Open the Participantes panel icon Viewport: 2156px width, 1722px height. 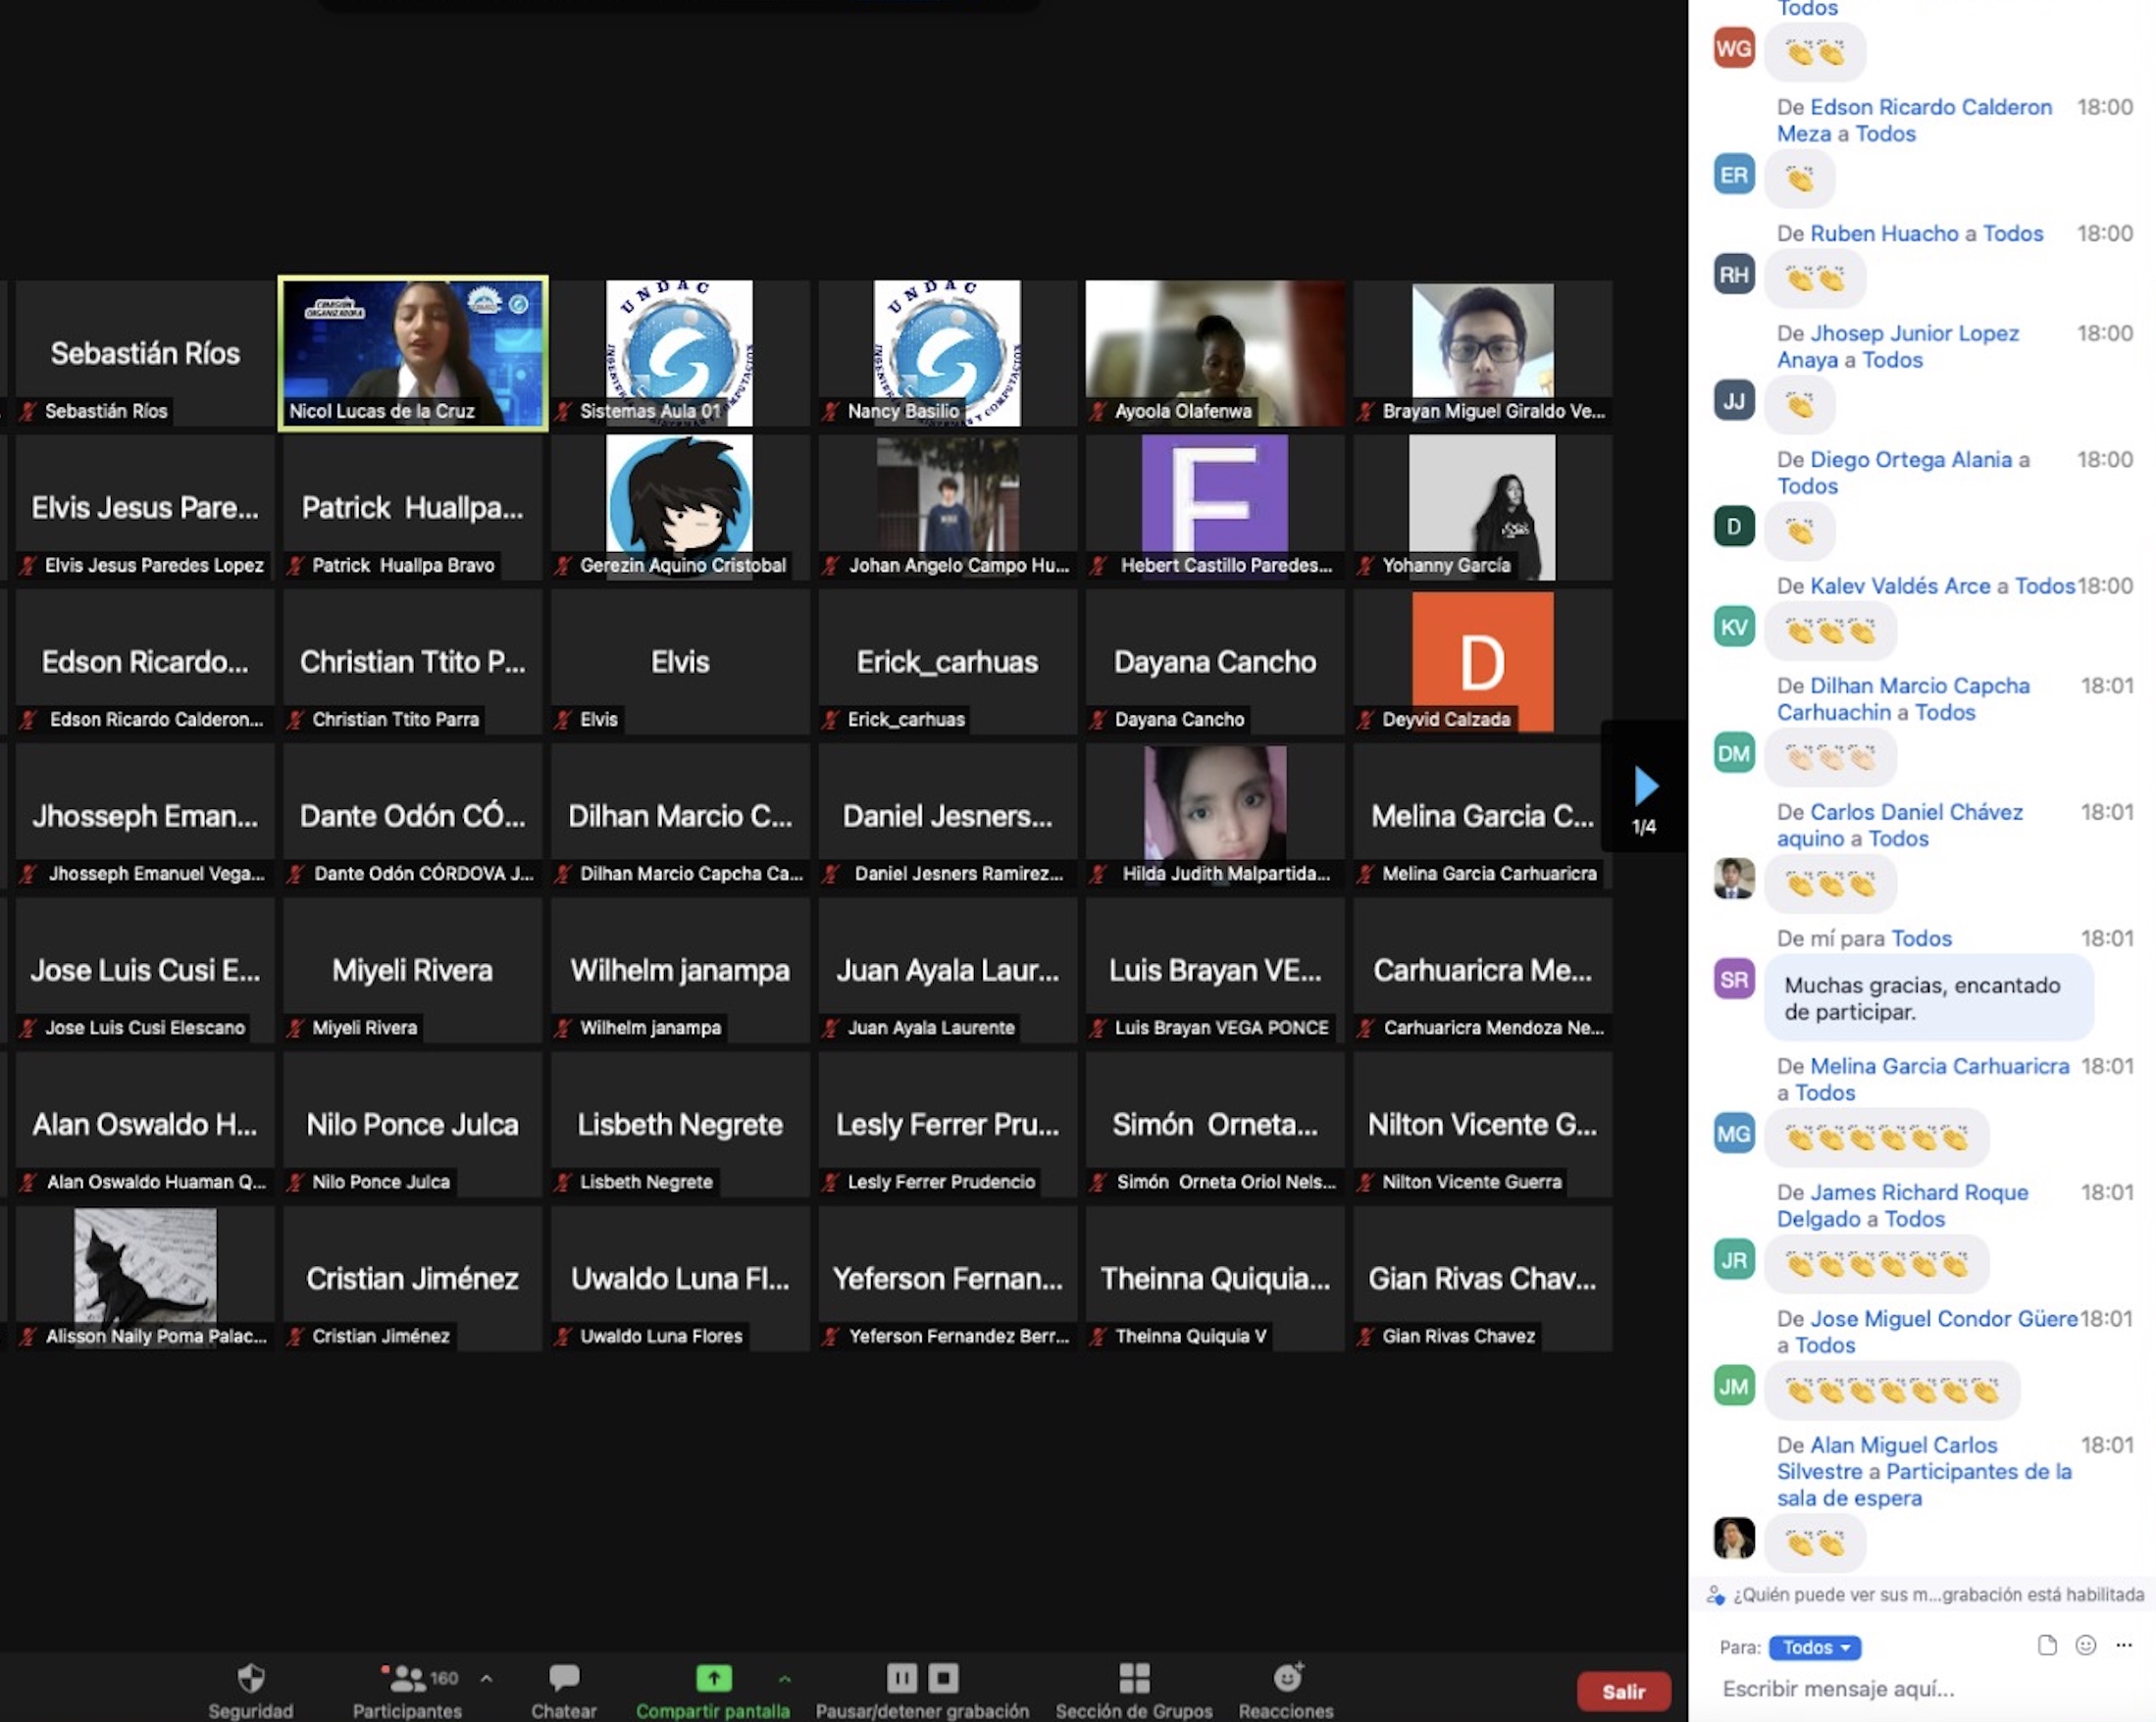pos(407,1677)
